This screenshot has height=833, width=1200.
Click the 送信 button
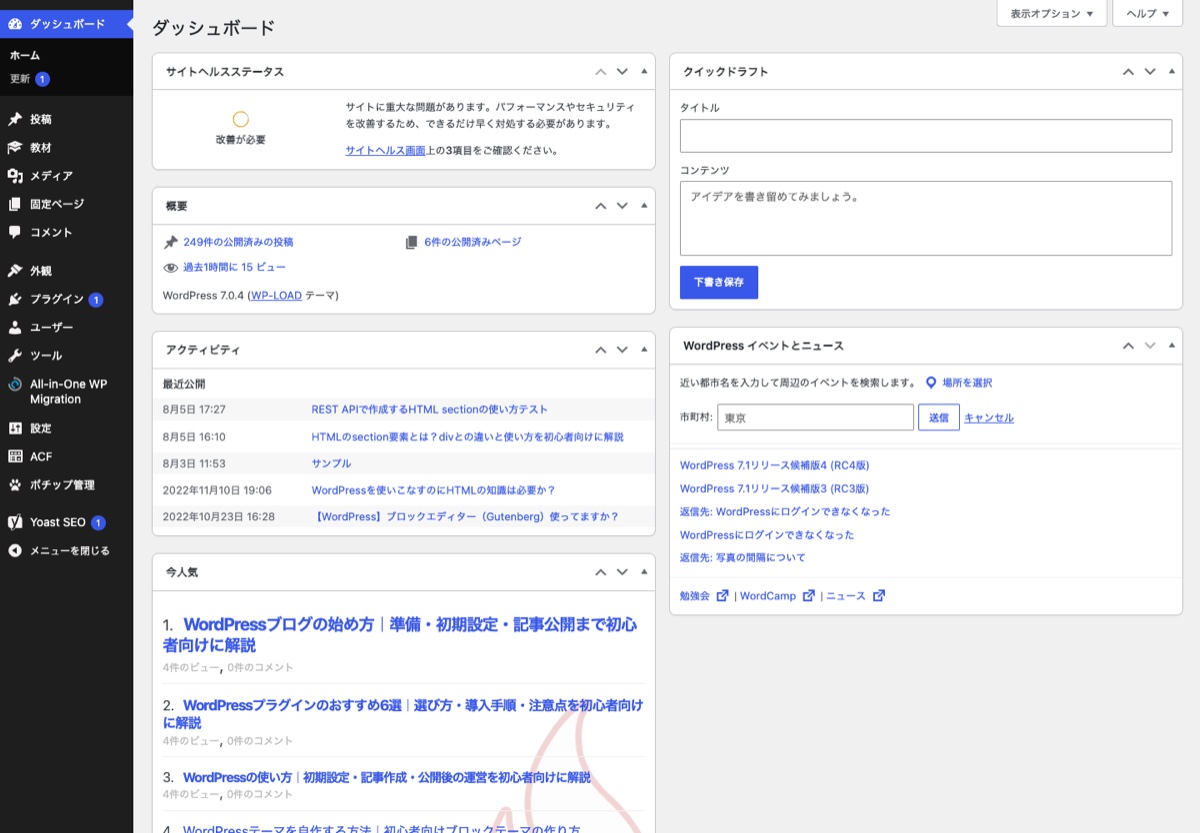coord(939,418)
